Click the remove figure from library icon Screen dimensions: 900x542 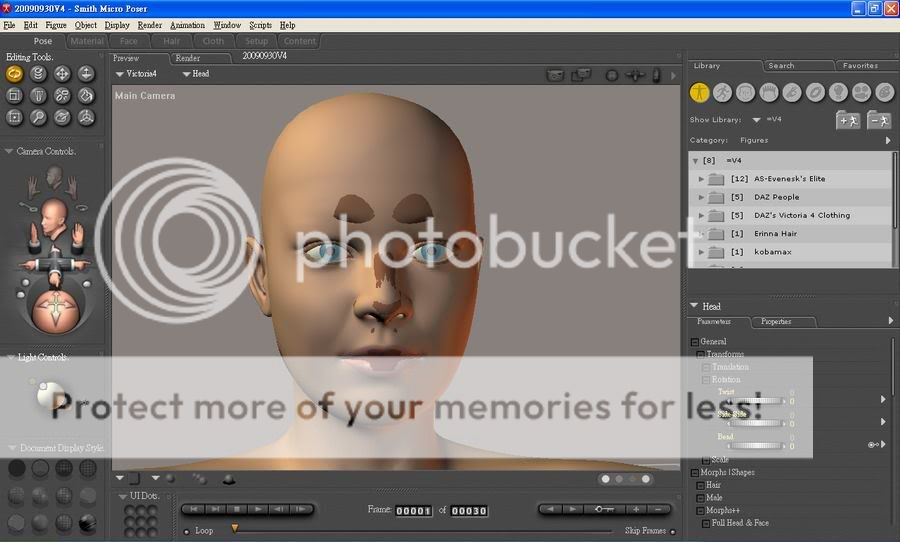pos(879,120)
